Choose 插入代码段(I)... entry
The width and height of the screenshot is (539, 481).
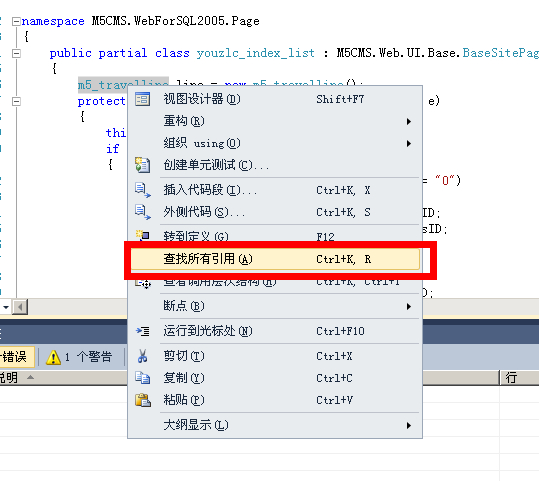275,190
